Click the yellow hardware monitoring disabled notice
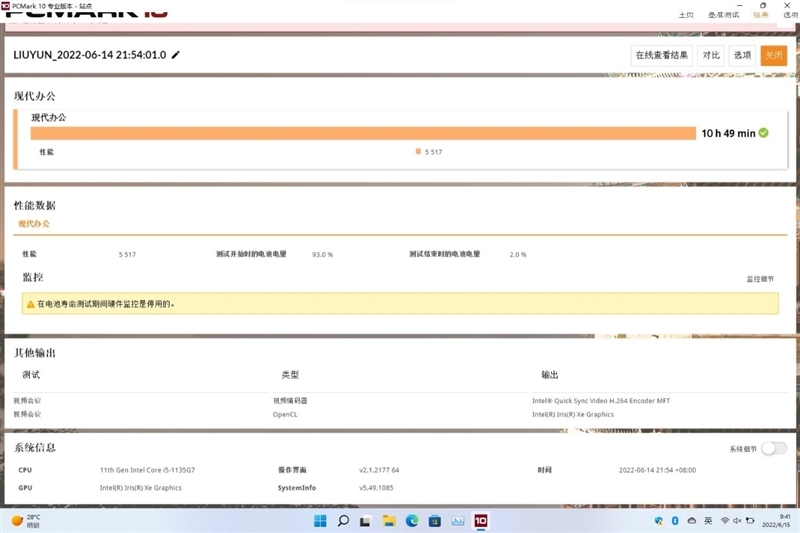This screenshot has width=800, height=533. pos(400,303)
